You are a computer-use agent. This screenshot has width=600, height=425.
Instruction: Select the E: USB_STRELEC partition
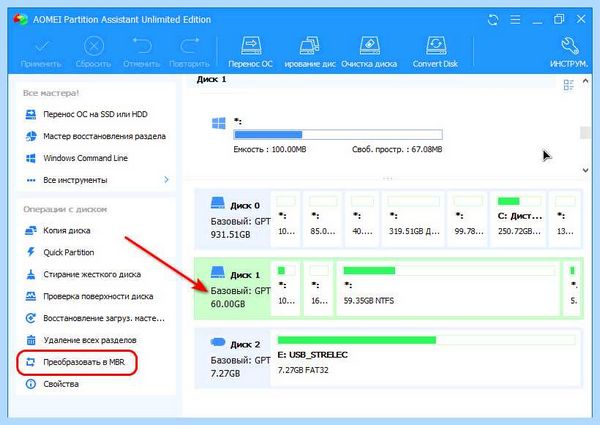(x=426, y=358)
